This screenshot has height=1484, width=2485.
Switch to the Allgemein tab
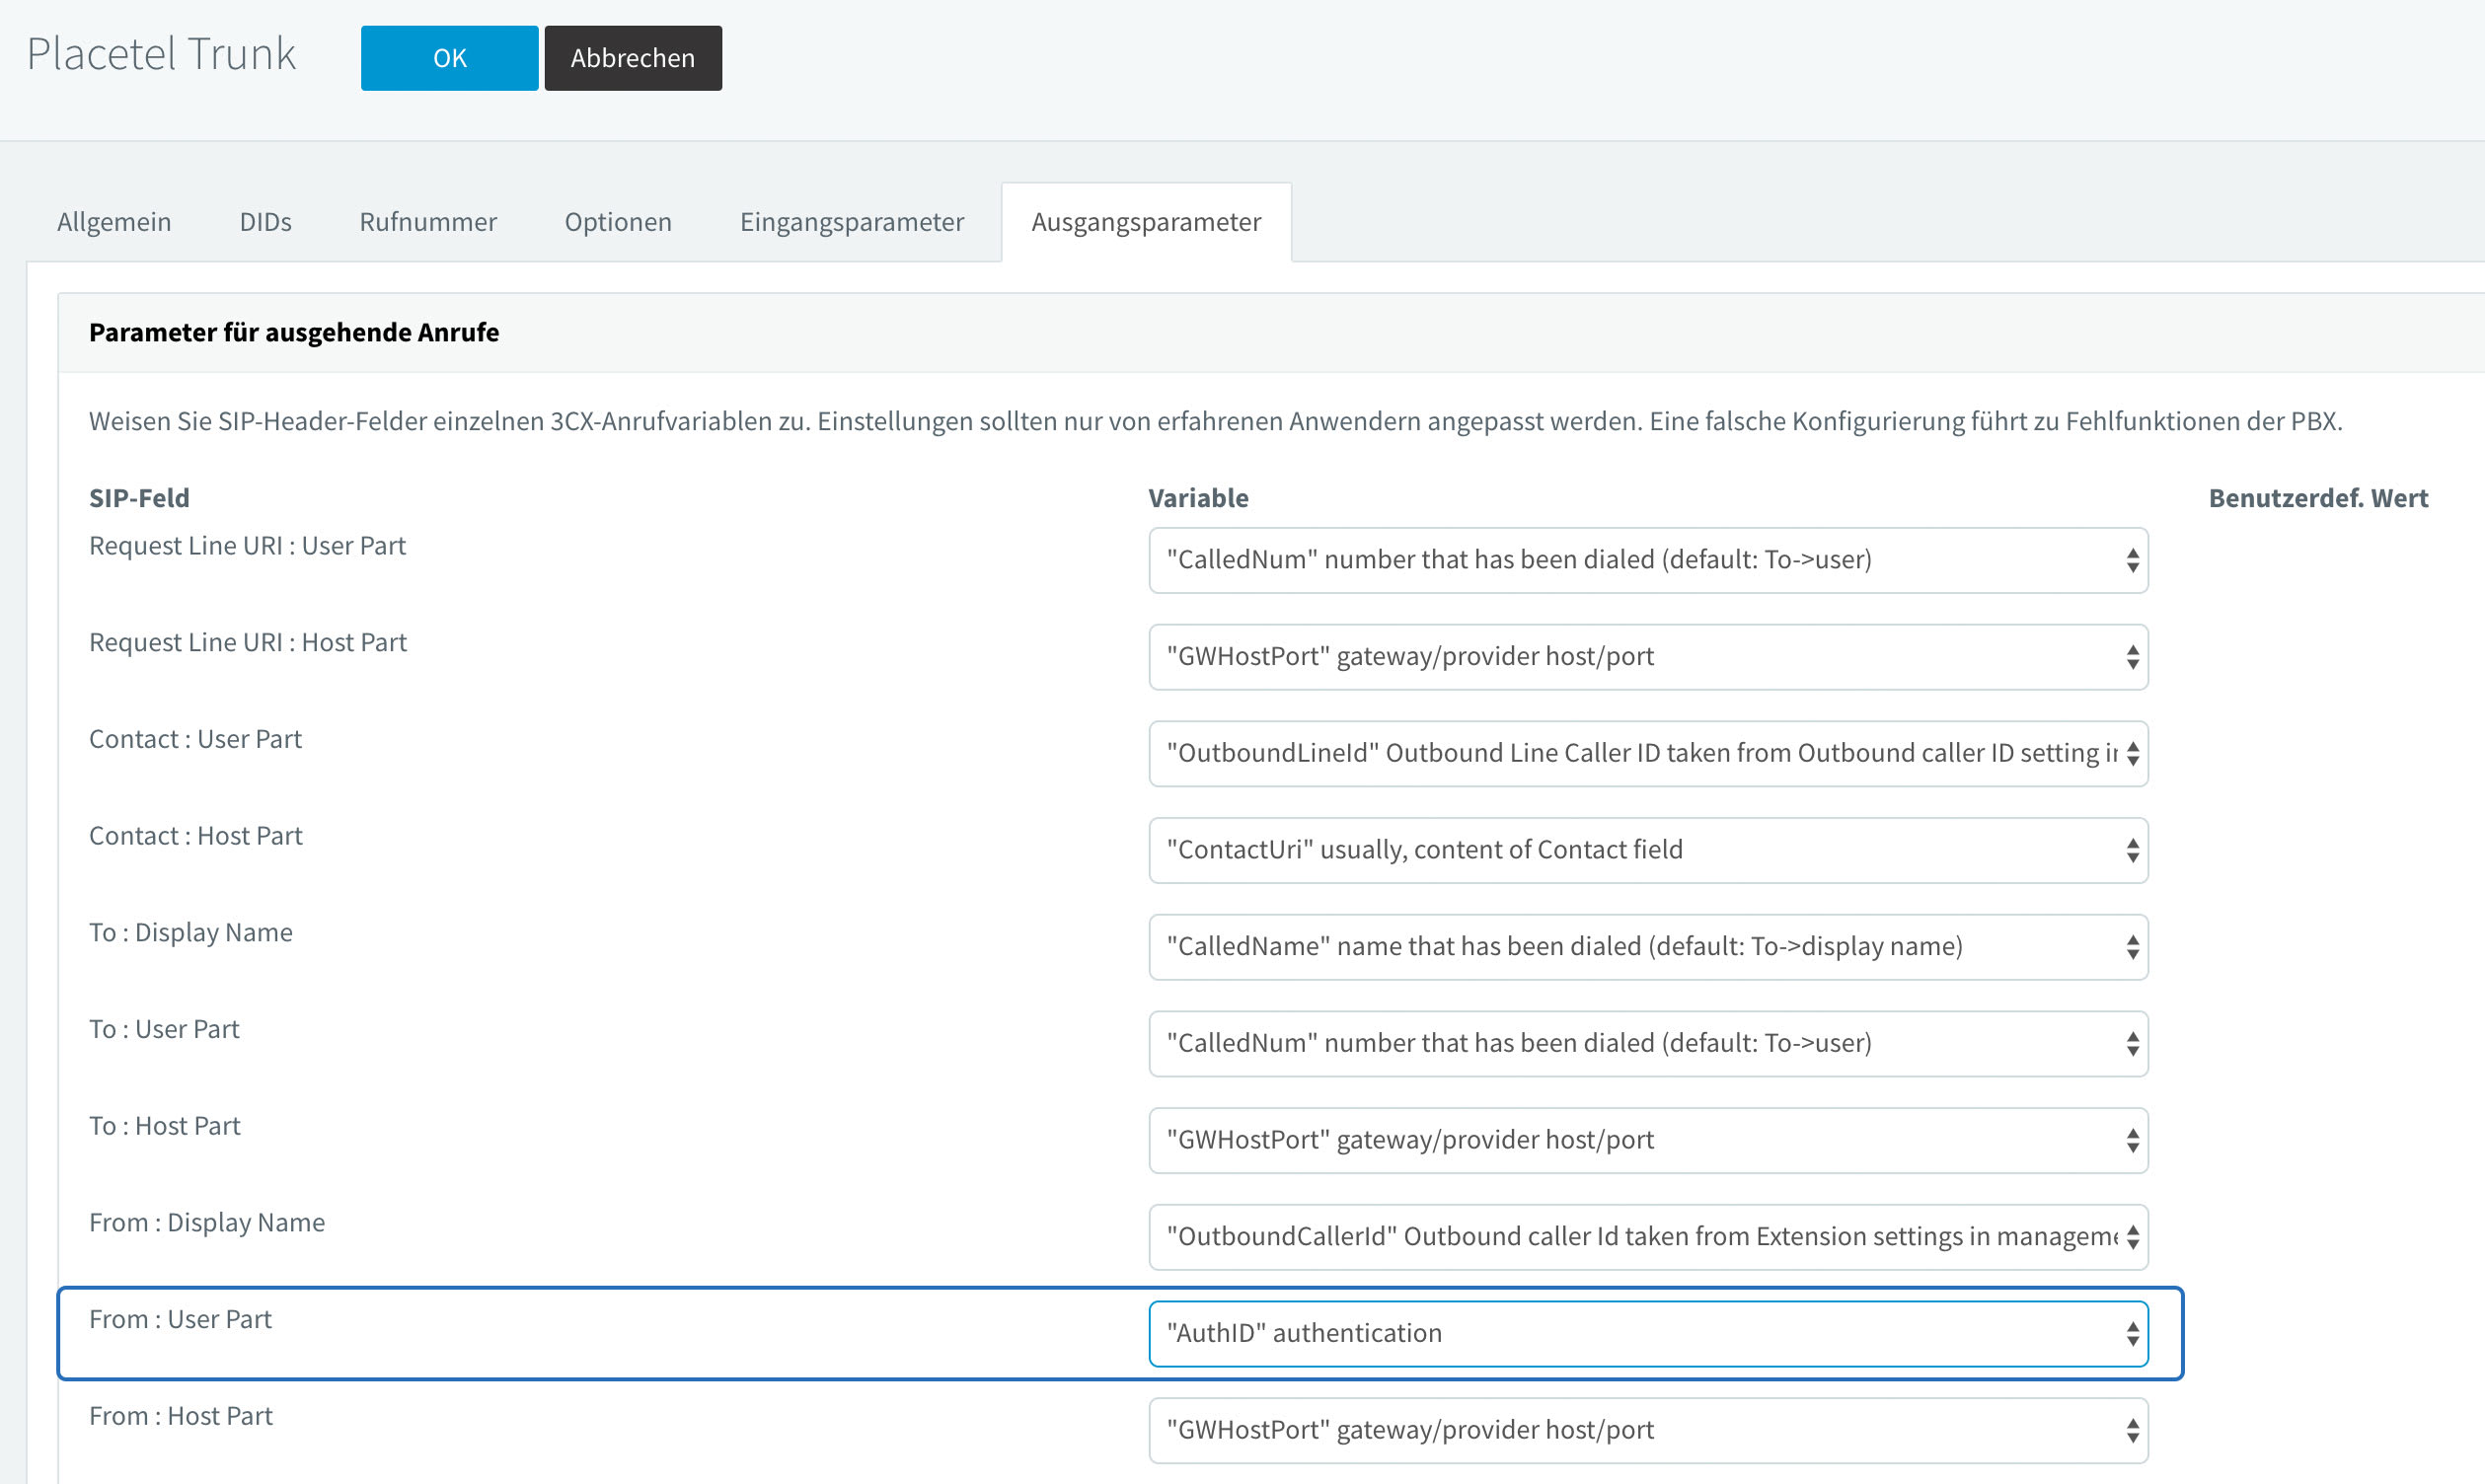click(114, 222)
